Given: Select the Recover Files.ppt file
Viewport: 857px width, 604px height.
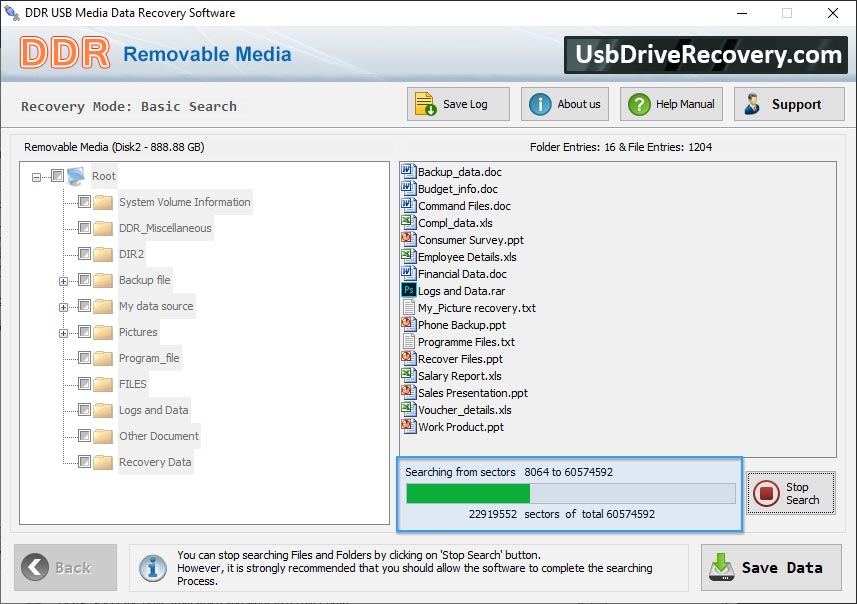Looking at the screenshot, I should [460, 359].
